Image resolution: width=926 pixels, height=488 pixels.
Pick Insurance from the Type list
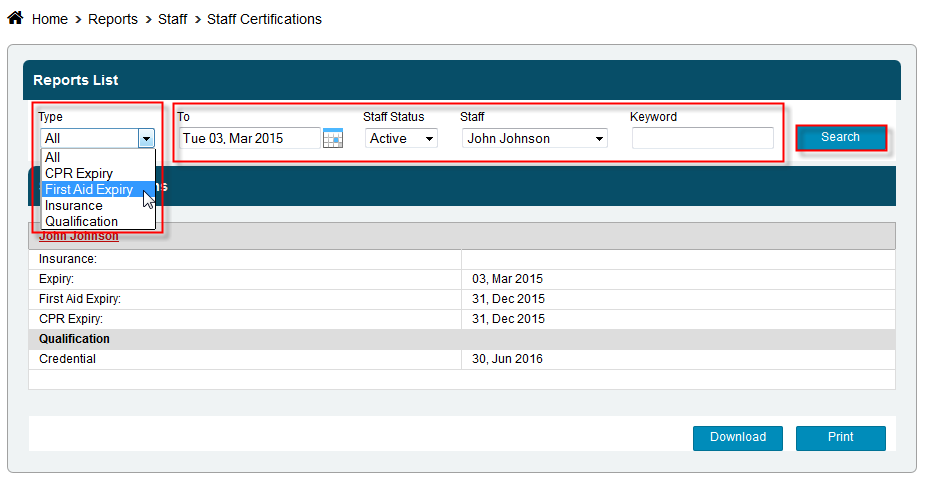point(74,205)
